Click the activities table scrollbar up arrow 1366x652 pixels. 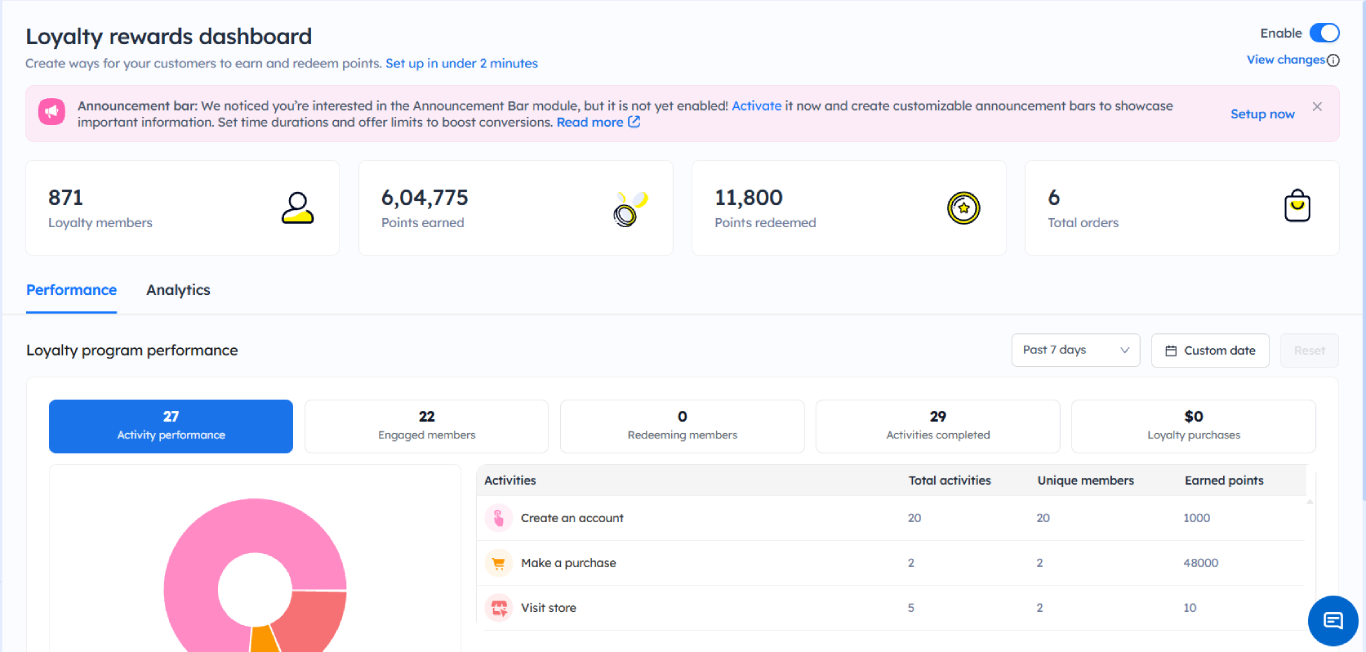point(1311,502)
